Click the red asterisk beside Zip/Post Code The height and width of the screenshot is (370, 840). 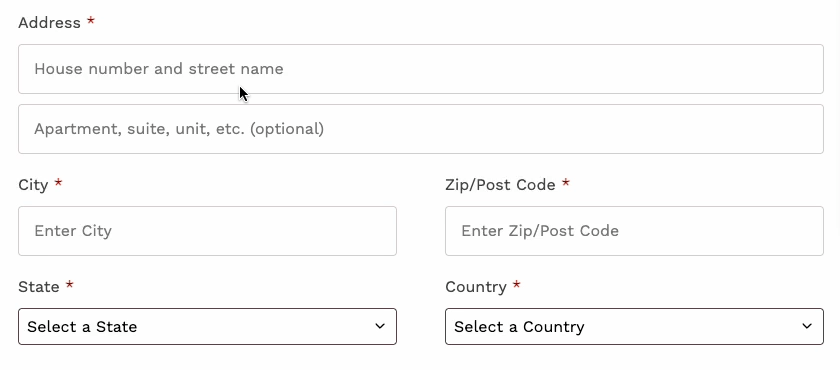[566, 183]
